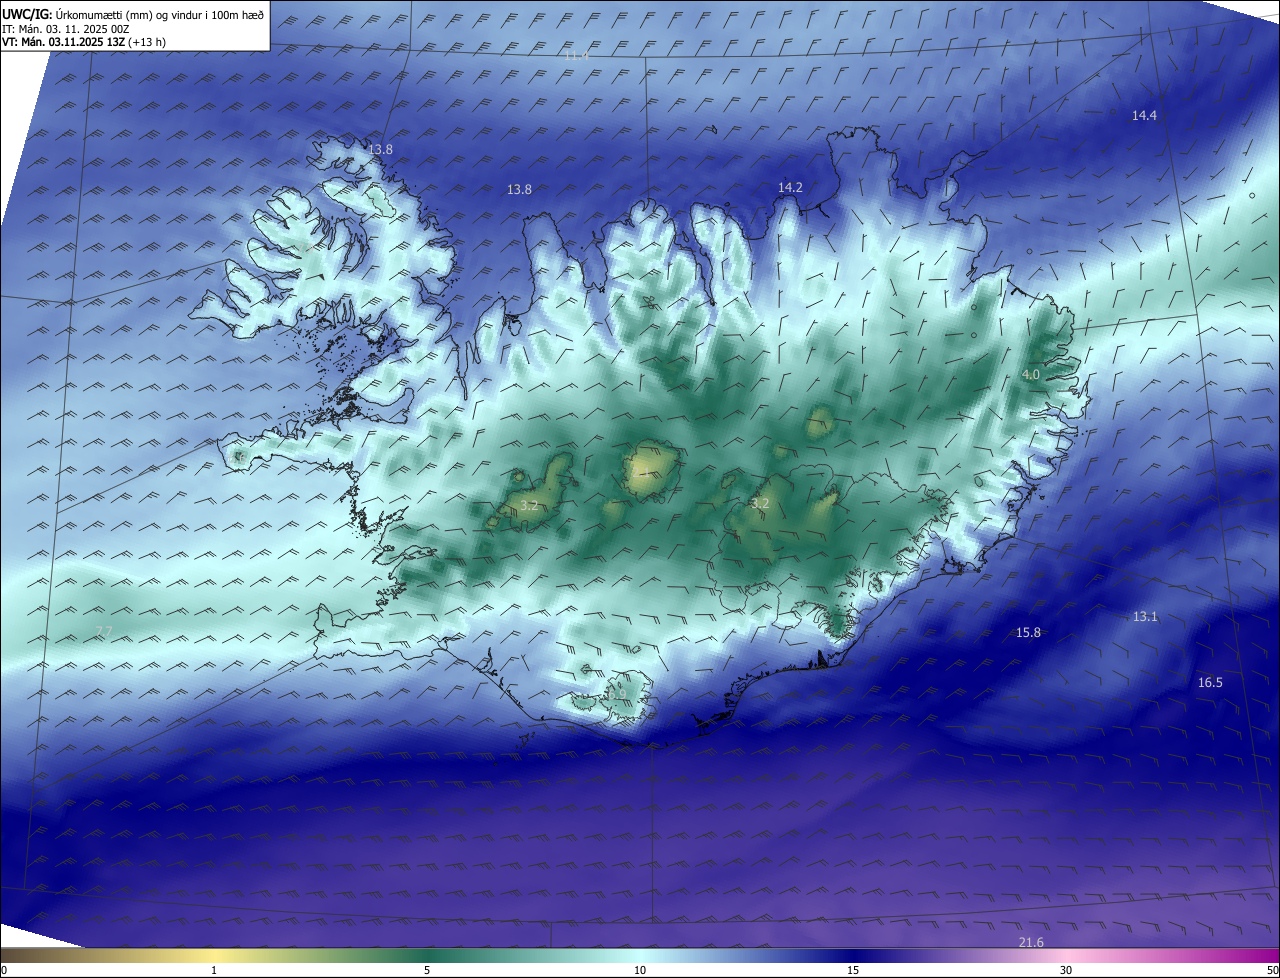Click the color bar tick label 0

(4, 971)
